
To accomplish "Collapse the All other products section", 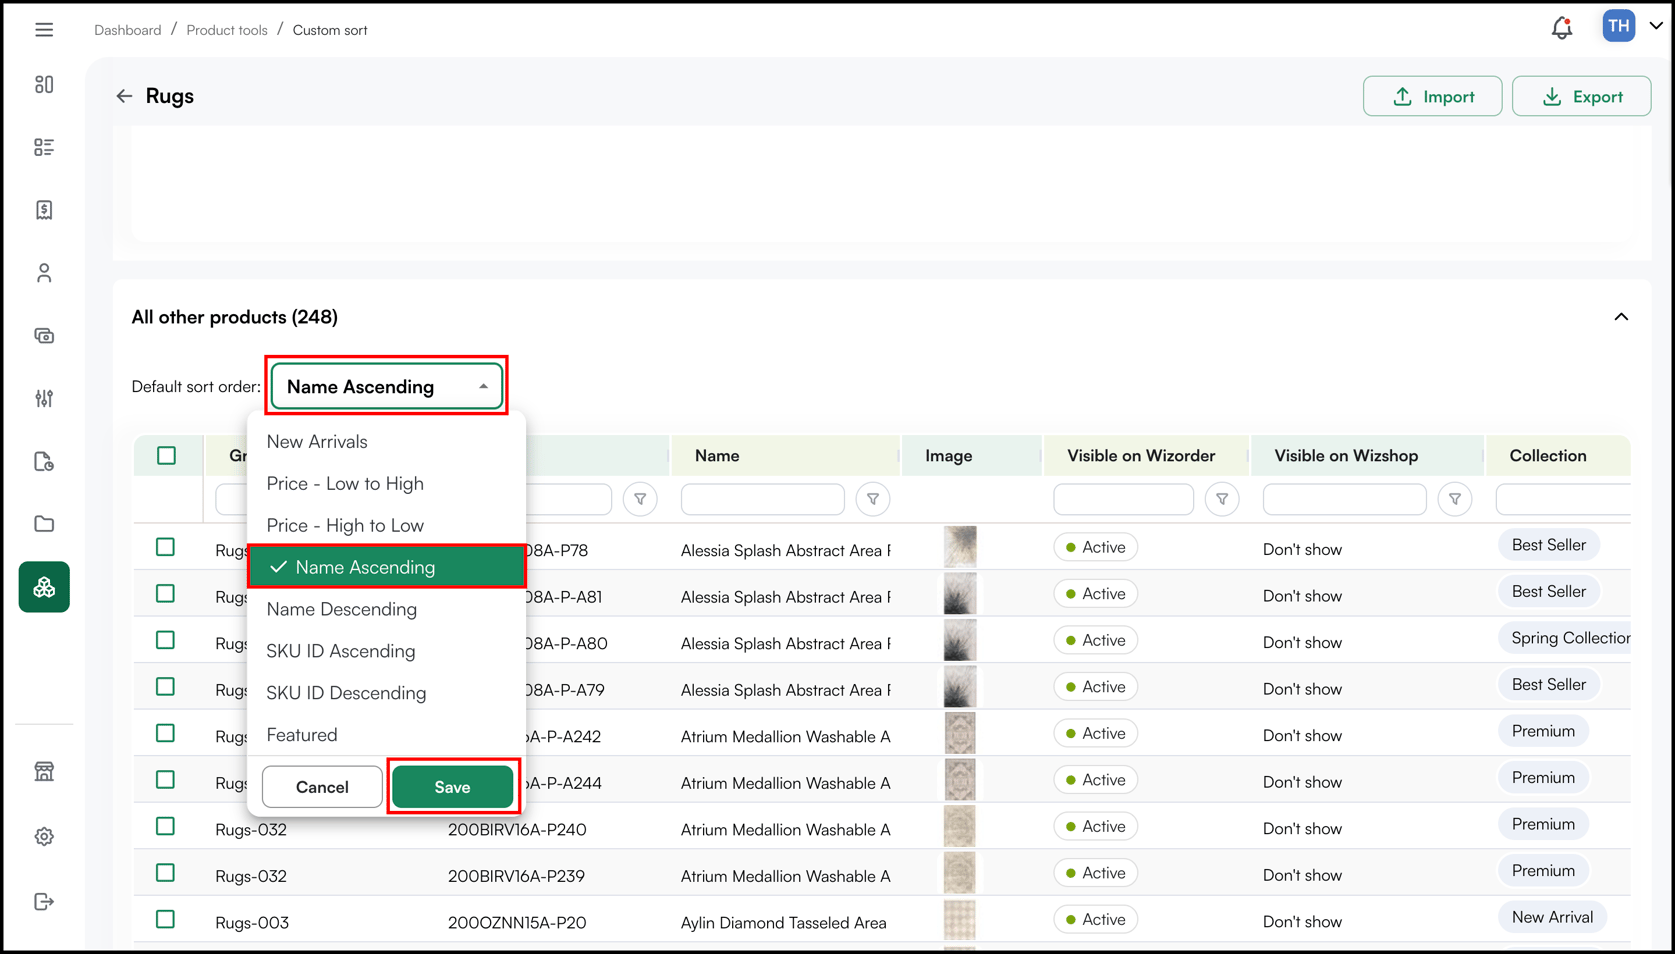I will (1621, 317).
